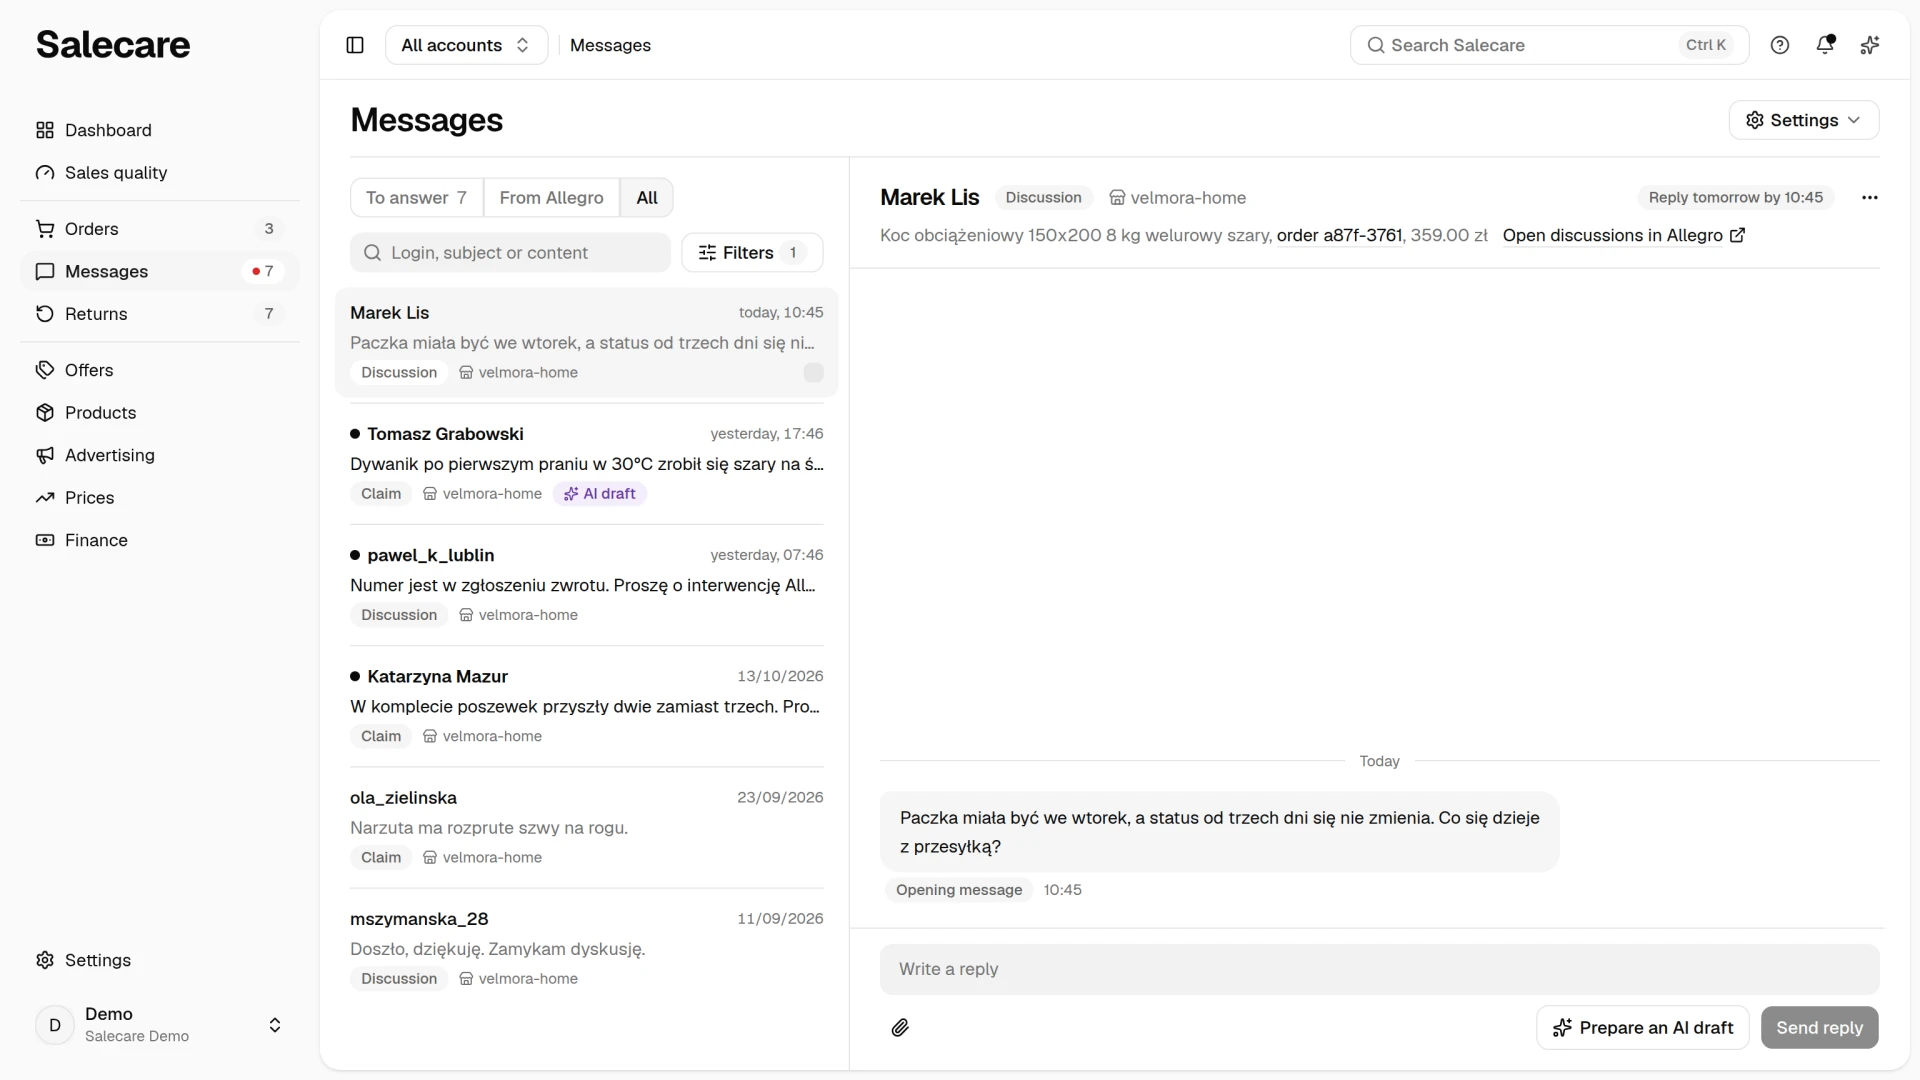This screenshot has height=1080, width=1920.
Task: Toggle the sidebar panel icon
Action: tap(355, 45)
